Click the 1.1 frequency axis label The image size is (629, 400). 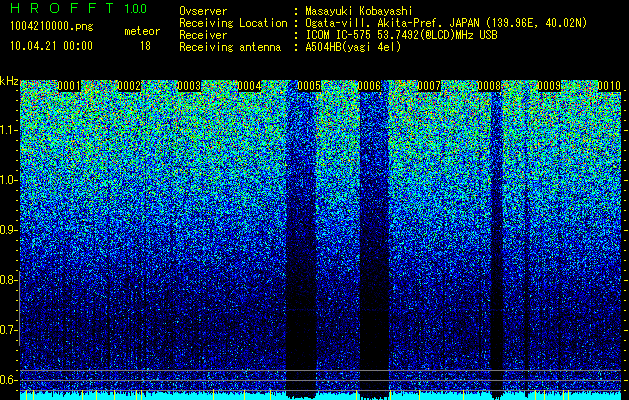(x=9, y=130)
